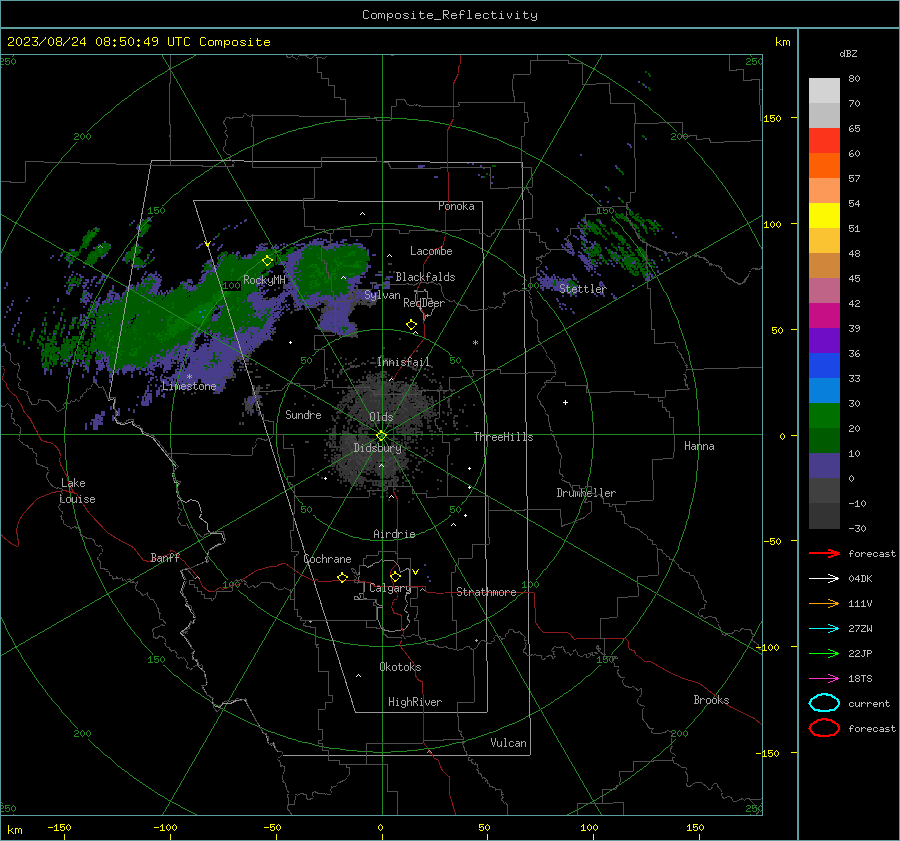Screen dimensions: 900x841
Task: Click the yellow radar-center diamond near Didsbury
Action: 382,436
